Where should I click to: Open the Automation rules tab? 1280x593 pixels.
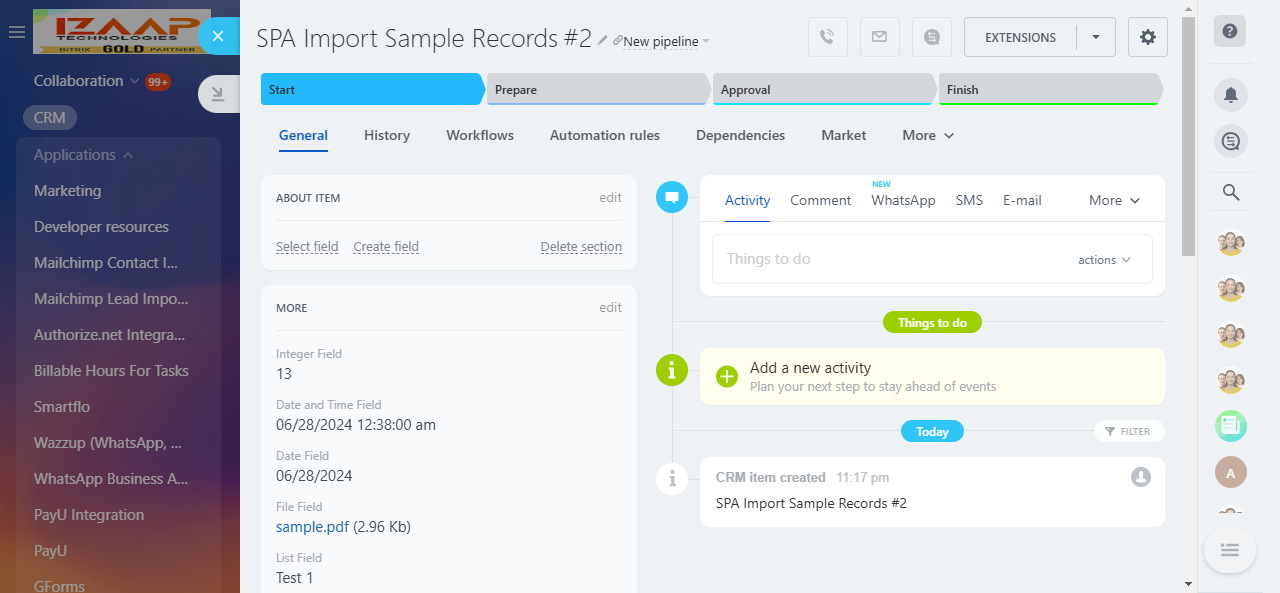coord(604,135)
